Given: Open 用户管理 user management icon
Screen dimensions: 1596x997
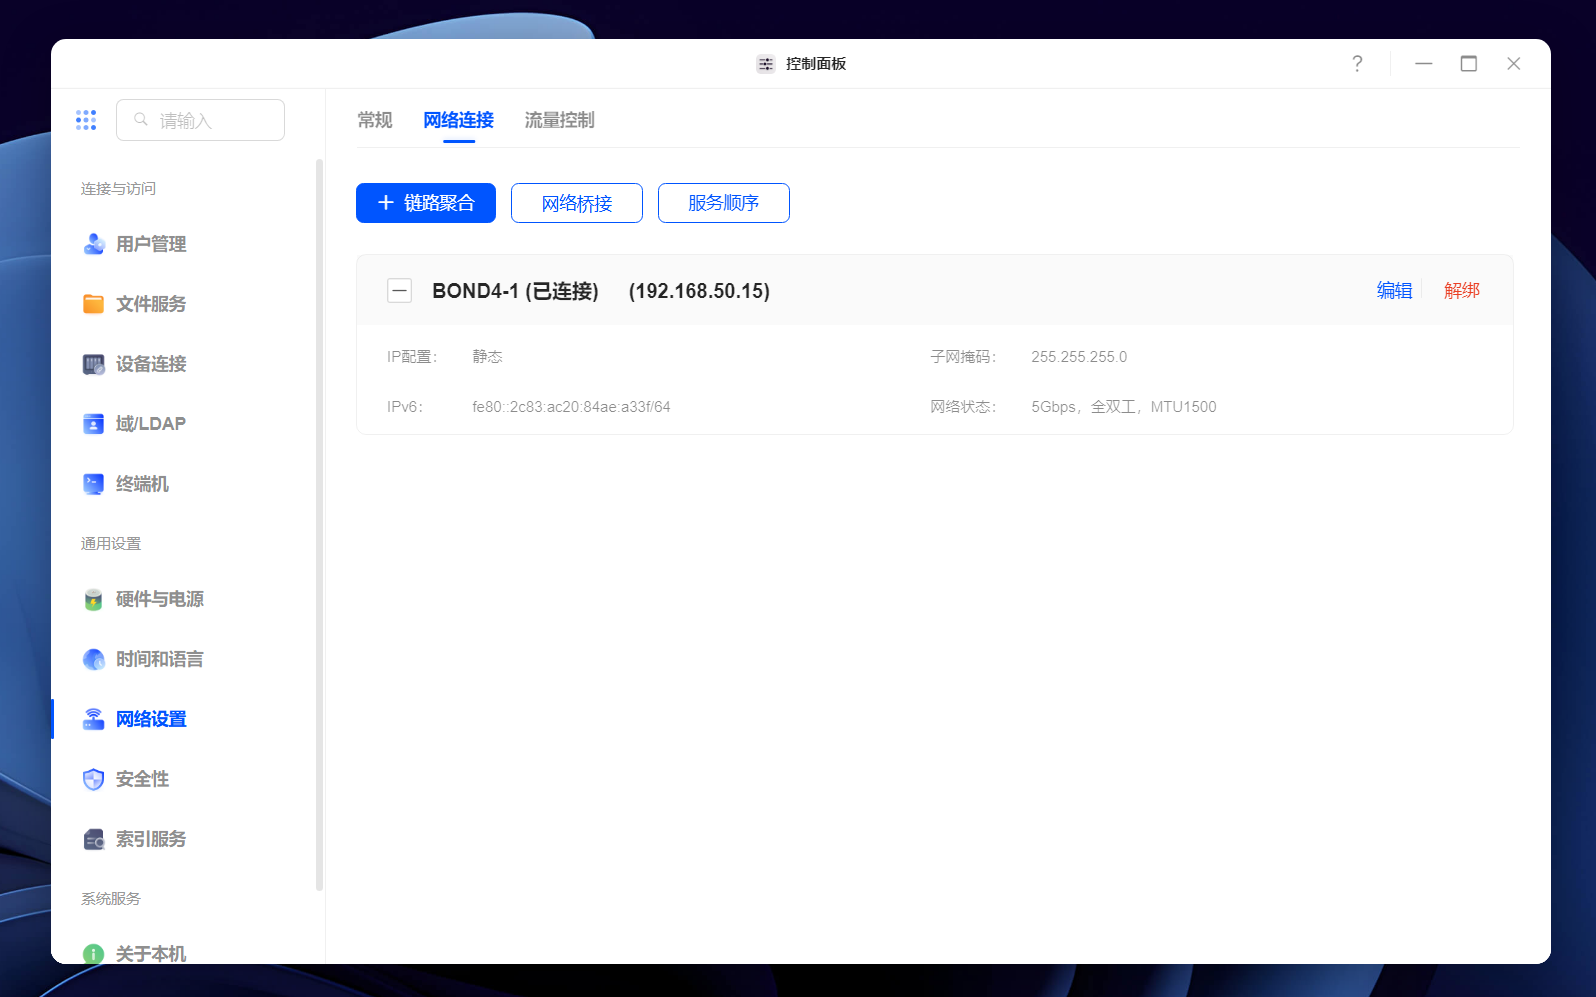Looking at the screenshot, I should coord(94,244).
